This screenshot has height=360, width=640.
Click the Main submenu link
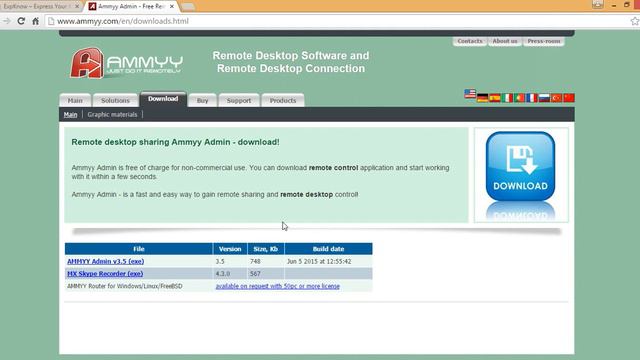[x=70, y=115]
